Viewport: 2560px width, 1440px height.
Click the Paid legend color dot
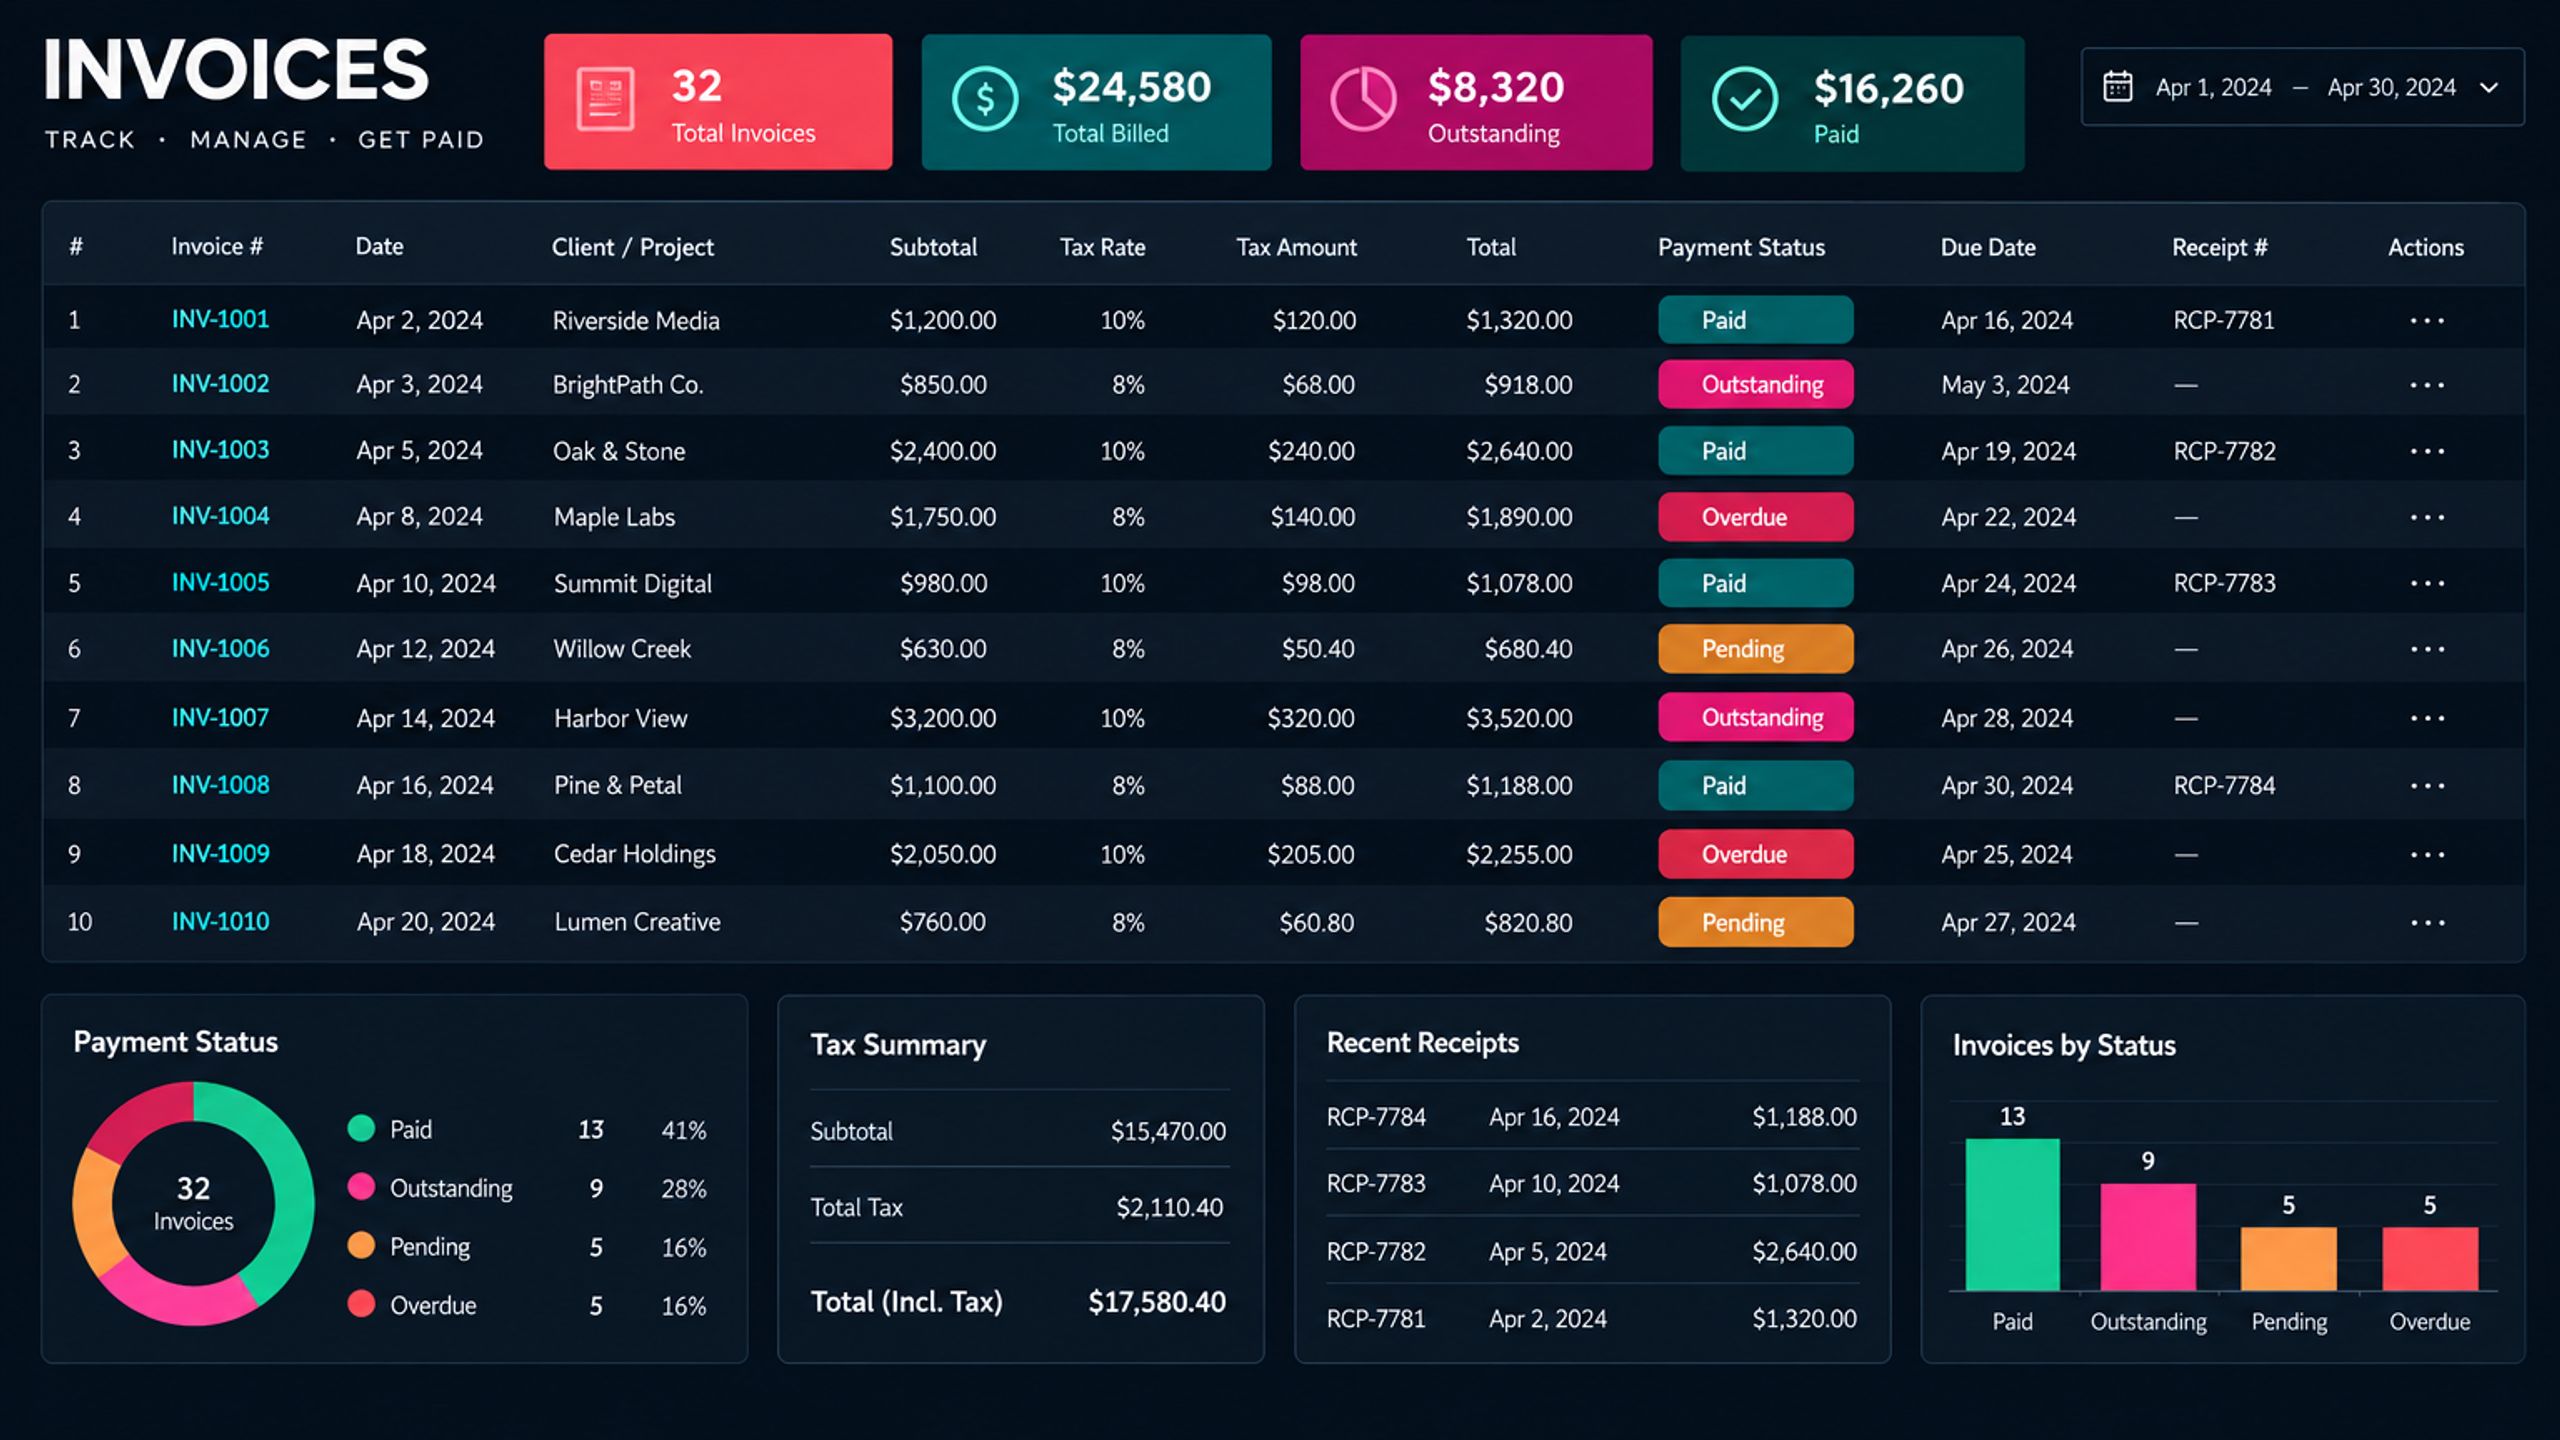361,1128
